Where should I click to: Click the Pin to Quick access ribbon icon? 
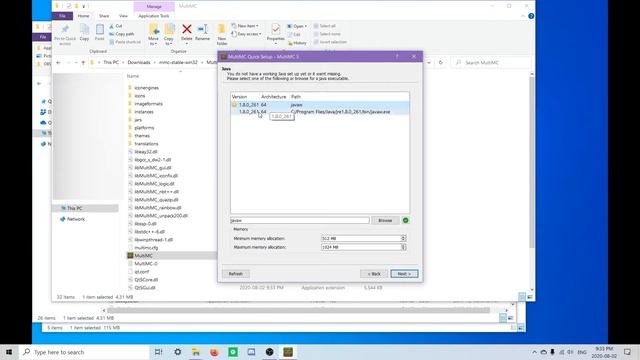(x=65, y=34)
